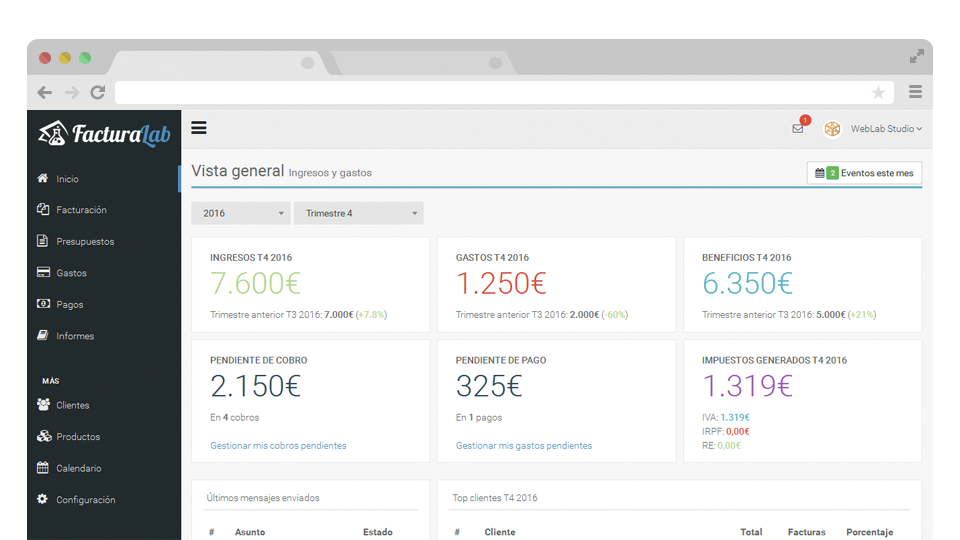960x540 pixels.
Task: Go to Facturación in sidebar
Action: (x=81, y=210)
